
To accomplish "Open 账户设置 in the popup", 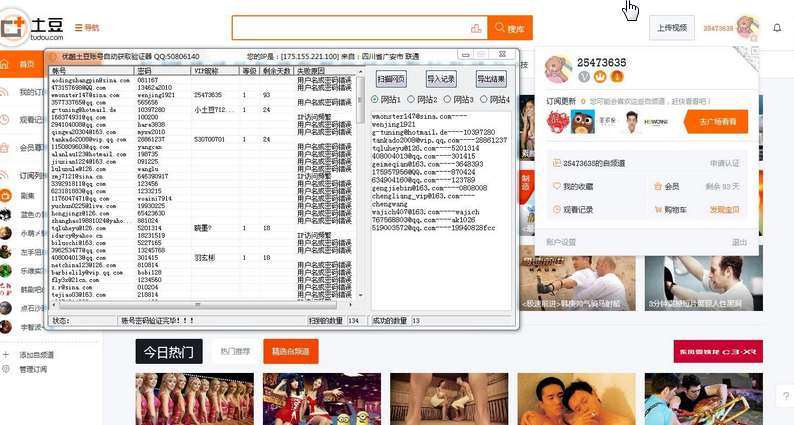I will pyautogui.click(x=561, y=242).
